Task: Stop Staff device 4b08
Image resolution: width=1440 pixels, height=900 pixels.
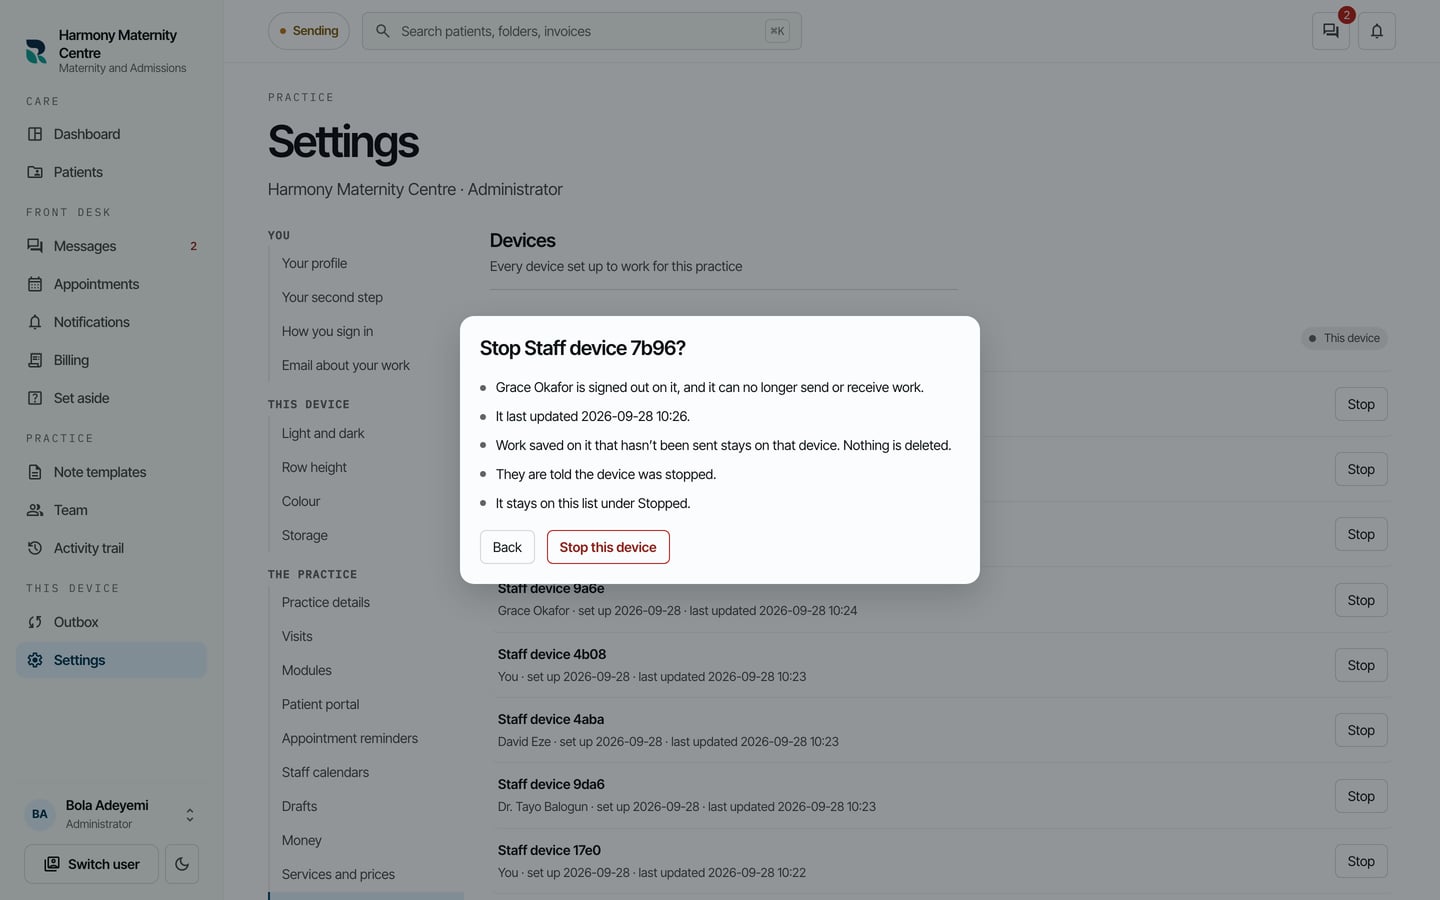Action: 1361,665
